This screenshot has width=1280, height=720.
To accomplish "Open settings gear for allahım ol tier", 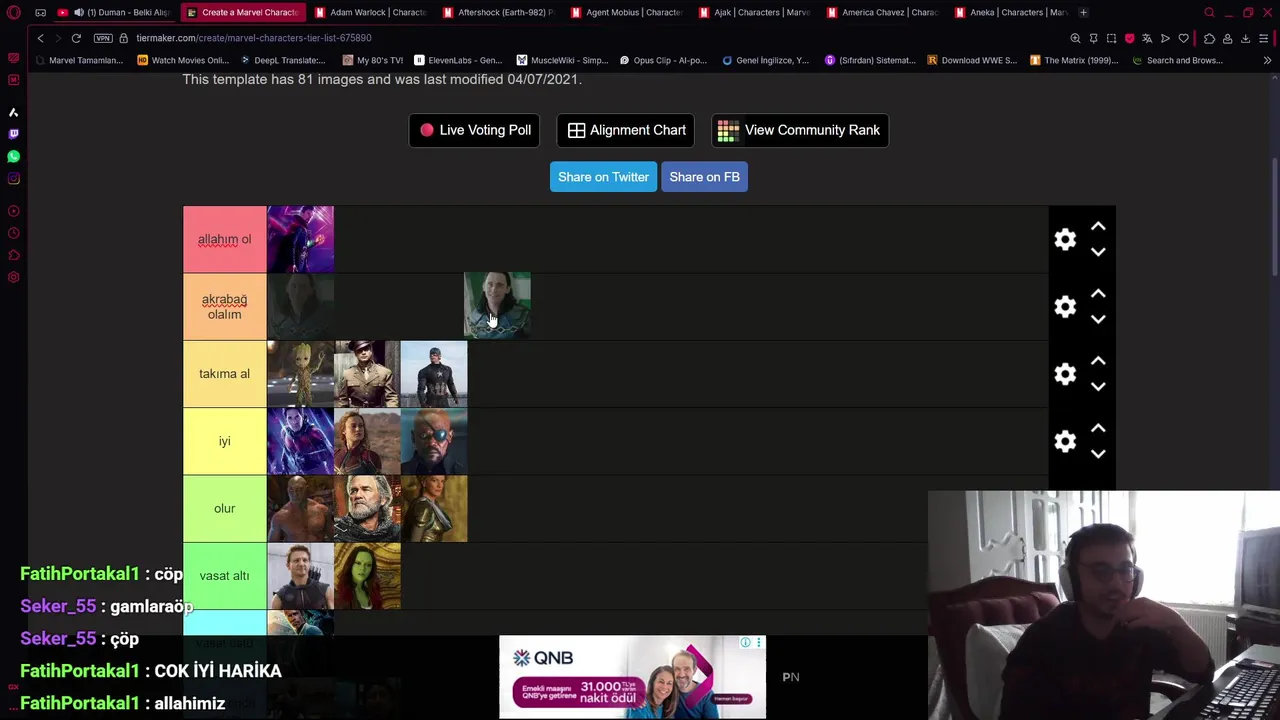I will coord(1065,239).
